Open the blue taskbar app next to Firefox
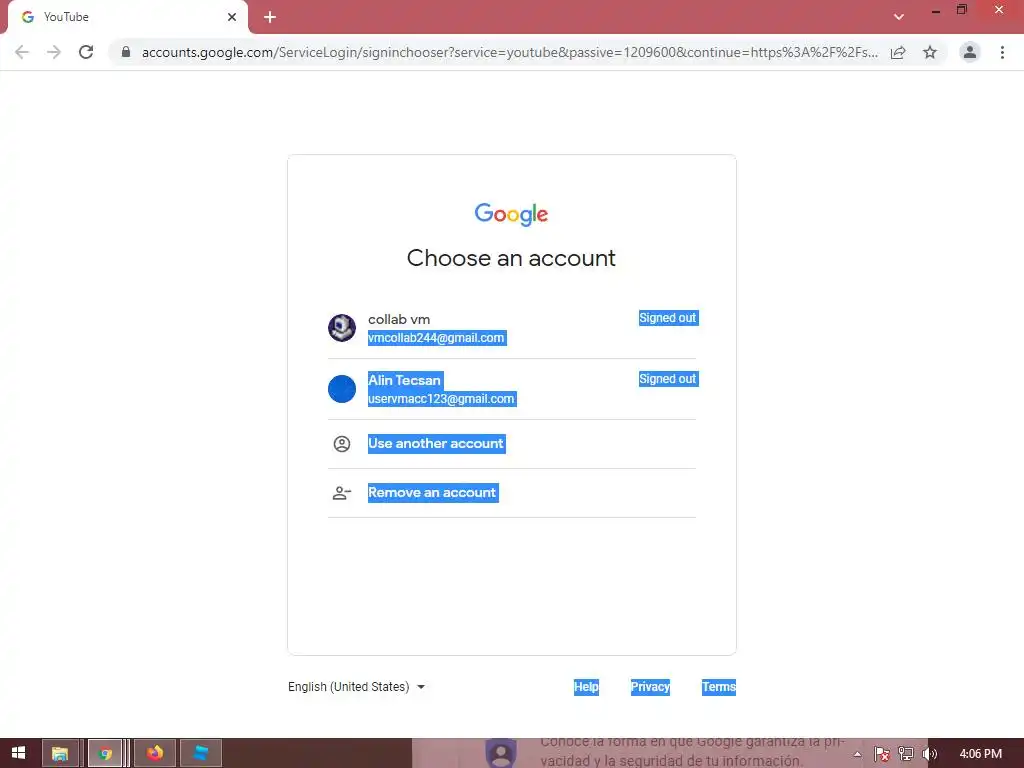Viewport: 1024px width, 768px height. pos(200,753)
